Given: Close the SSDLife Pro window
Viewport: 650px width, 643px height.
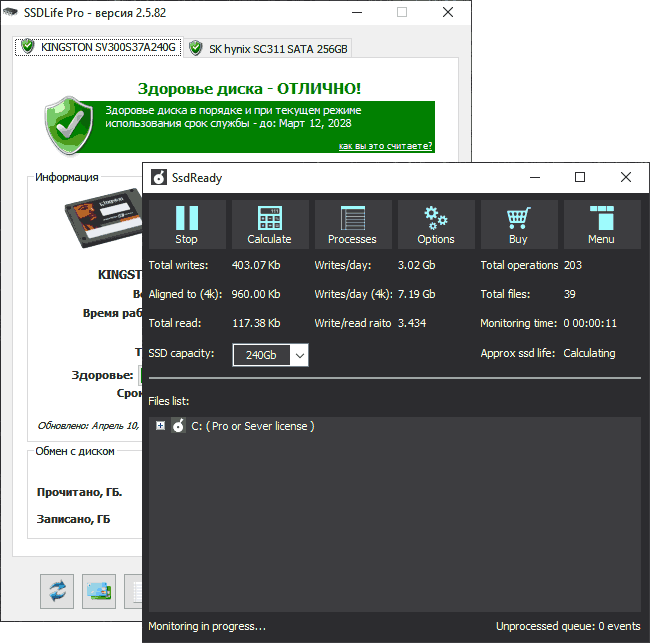Looking at the screenshot, I should 448,12.
